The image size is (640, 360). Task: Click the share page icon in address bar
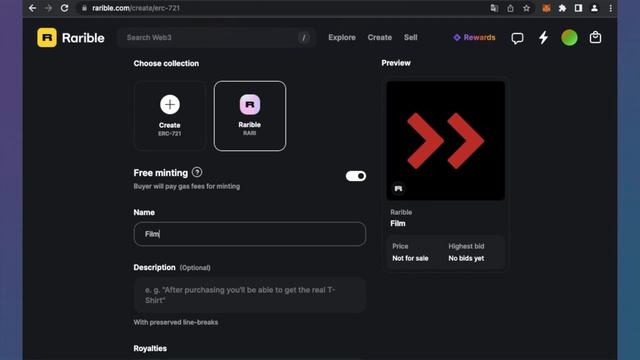(510, 8)
